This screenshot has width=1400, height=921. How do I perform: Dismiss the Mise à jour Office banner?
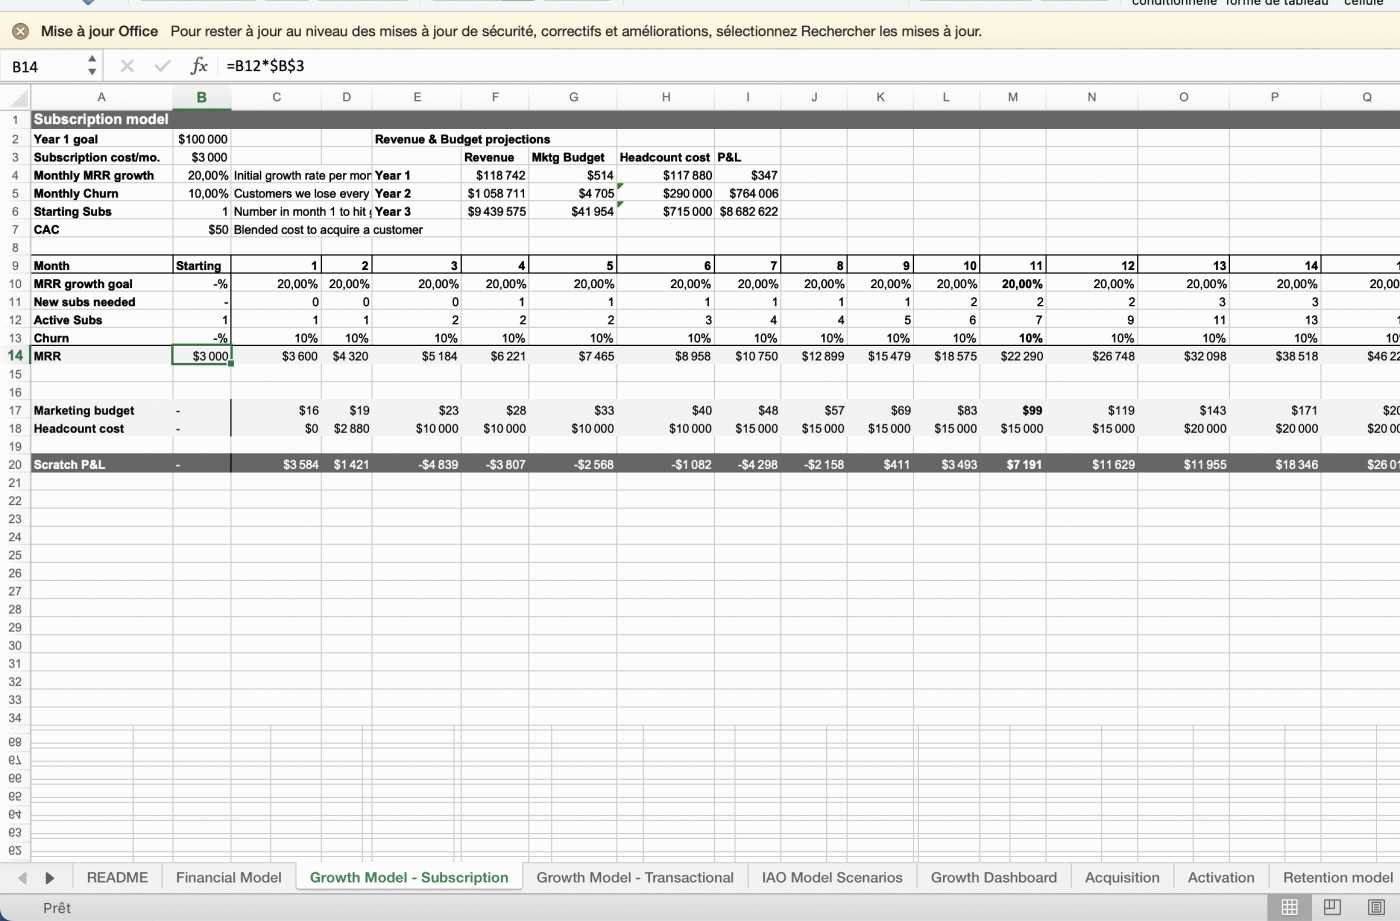[20, 31]
